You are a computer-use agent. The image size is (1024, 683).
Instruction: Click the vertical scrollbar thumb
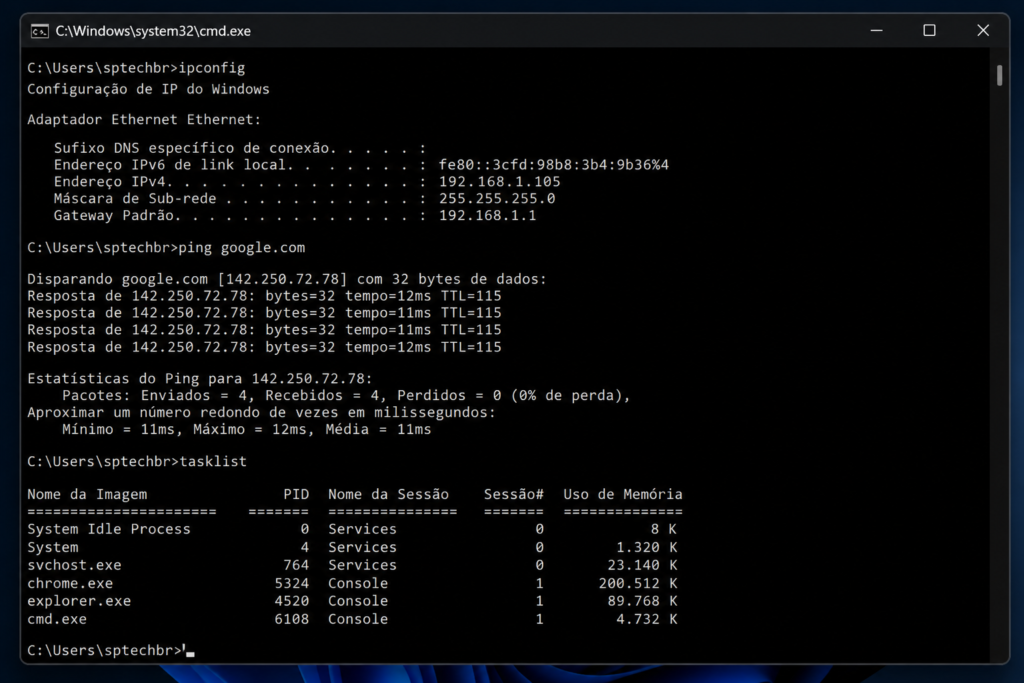pyautogui.click(x=999, y=75)
